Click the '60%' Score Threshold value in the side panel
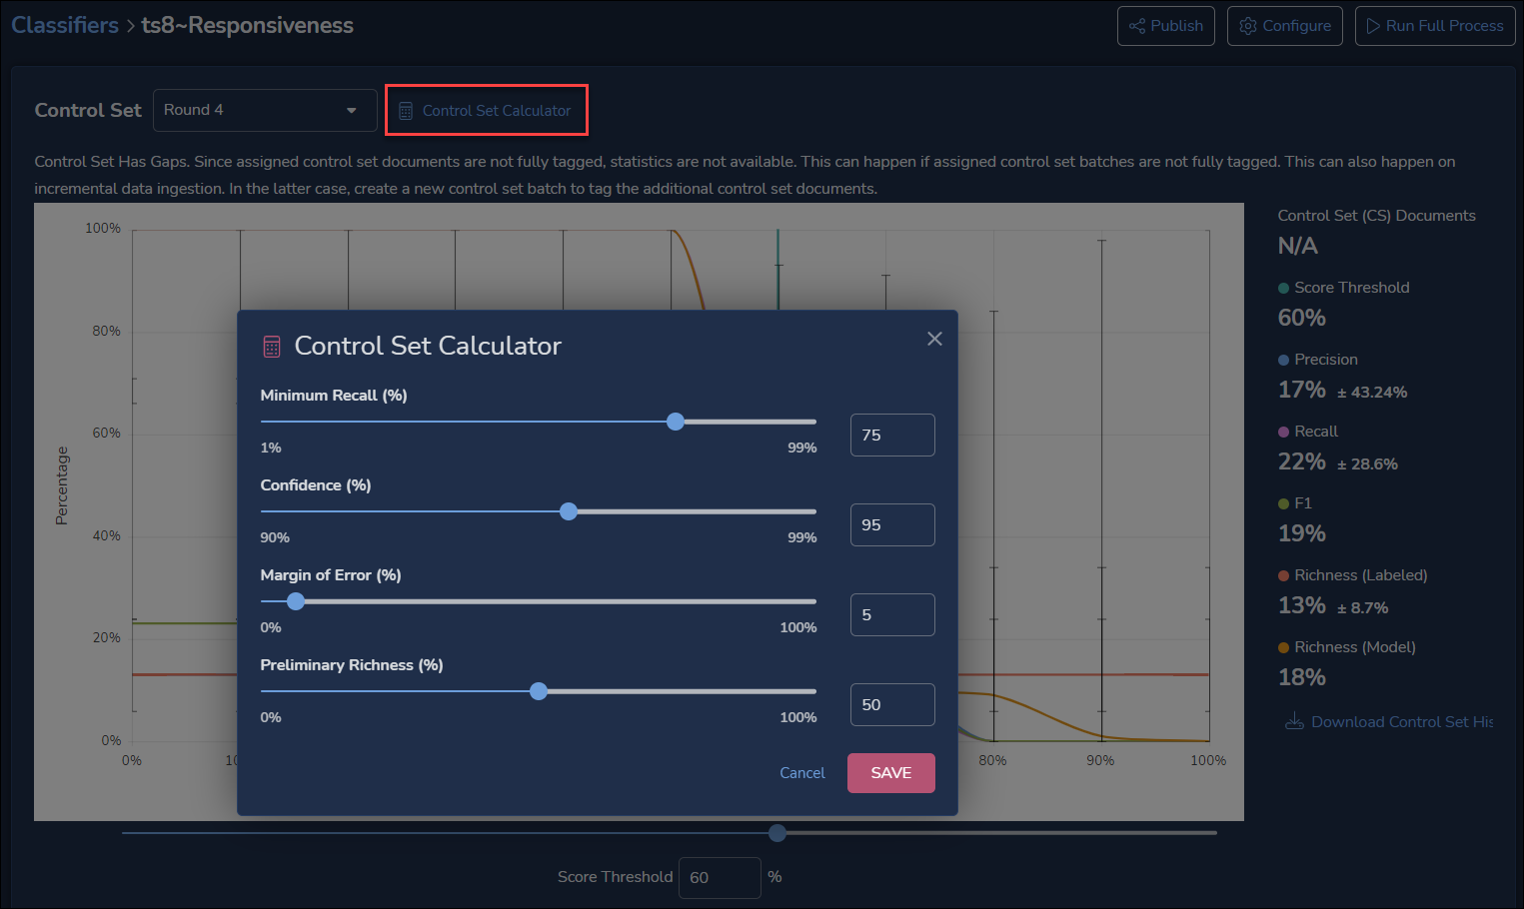This screenshot has width=1524, height=909. click(1302, 318)
